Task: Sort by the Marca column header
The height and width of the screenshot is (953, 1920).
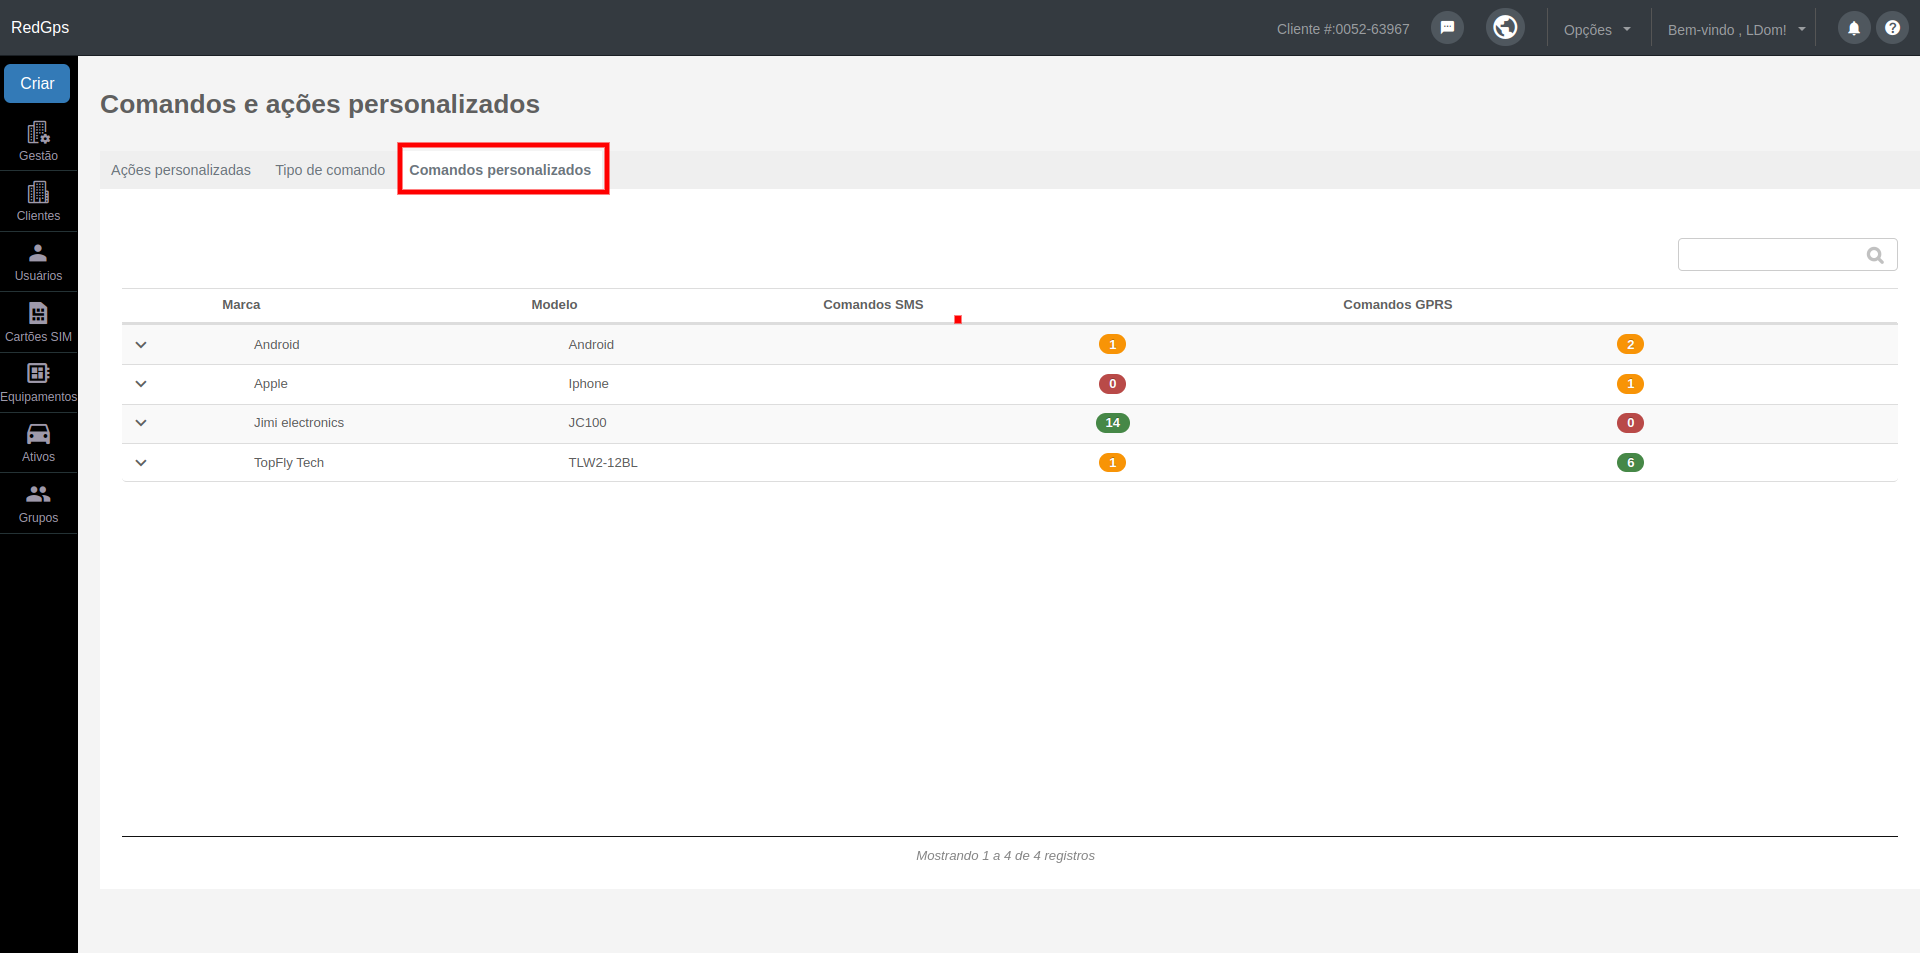Action: click(x=241, y=305)
